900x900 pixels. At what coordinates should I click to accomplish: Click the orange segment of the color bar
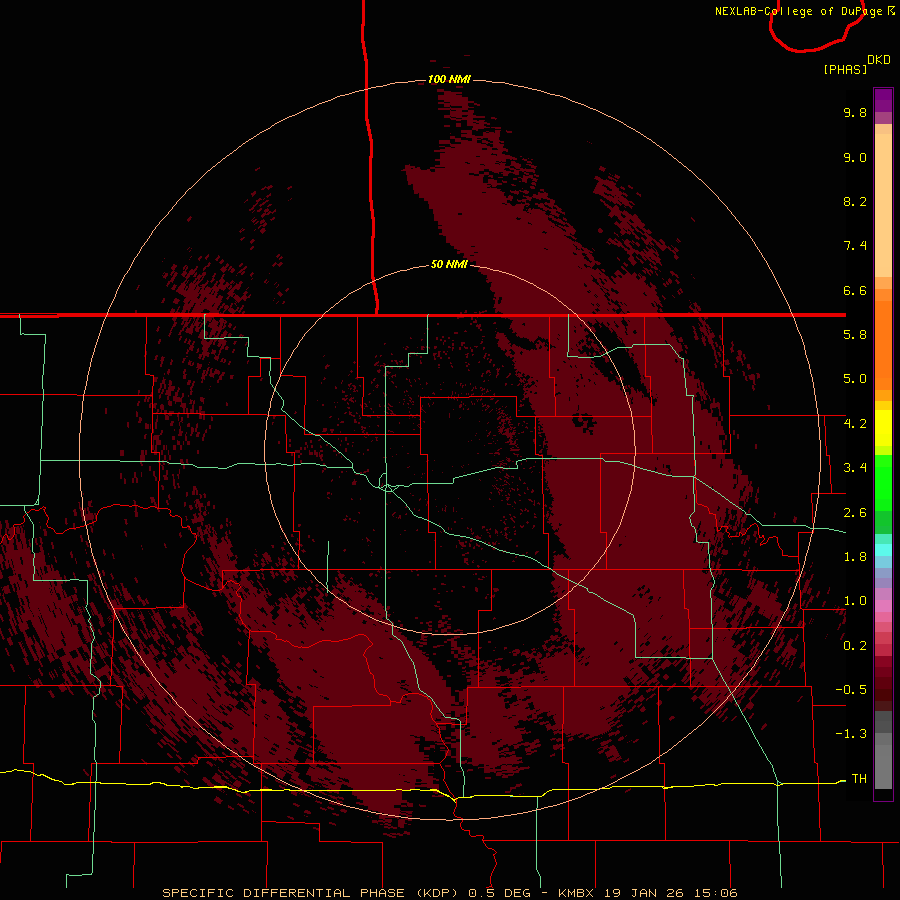tap(883, 346)
